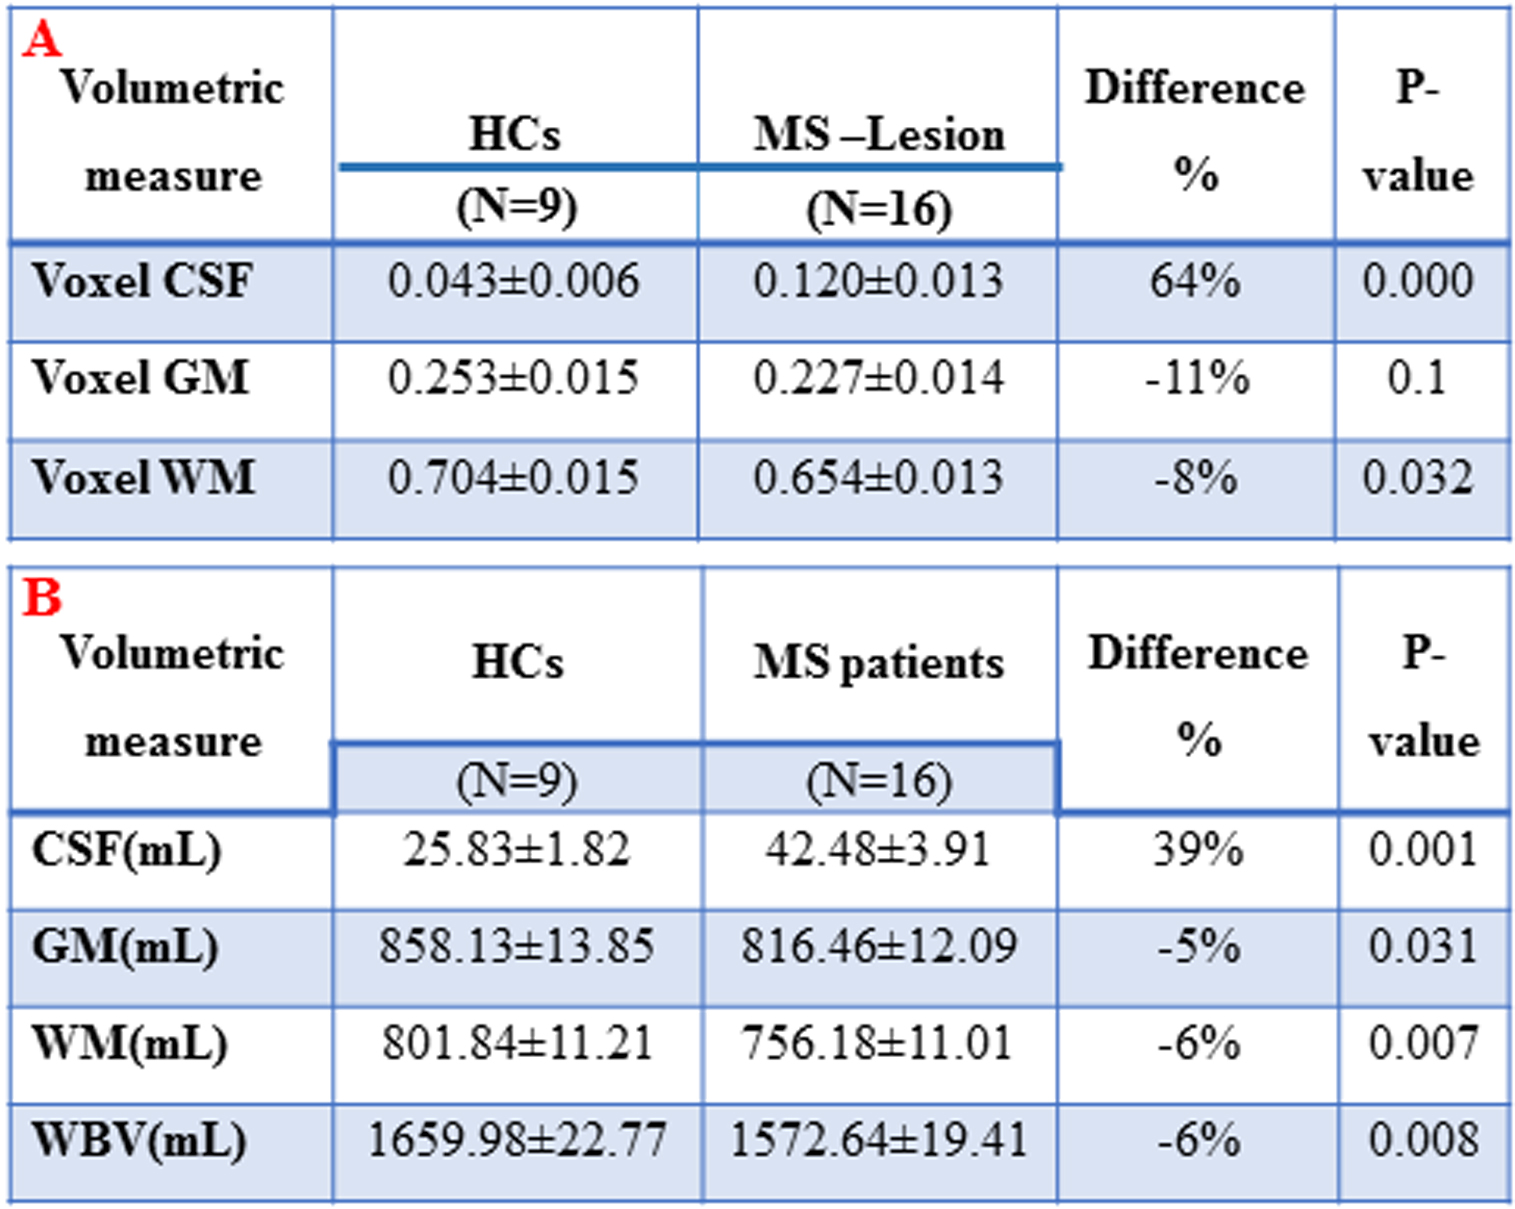
Task: Click the 1659.98±22.77 cell
Action: tap(516, 1141)
